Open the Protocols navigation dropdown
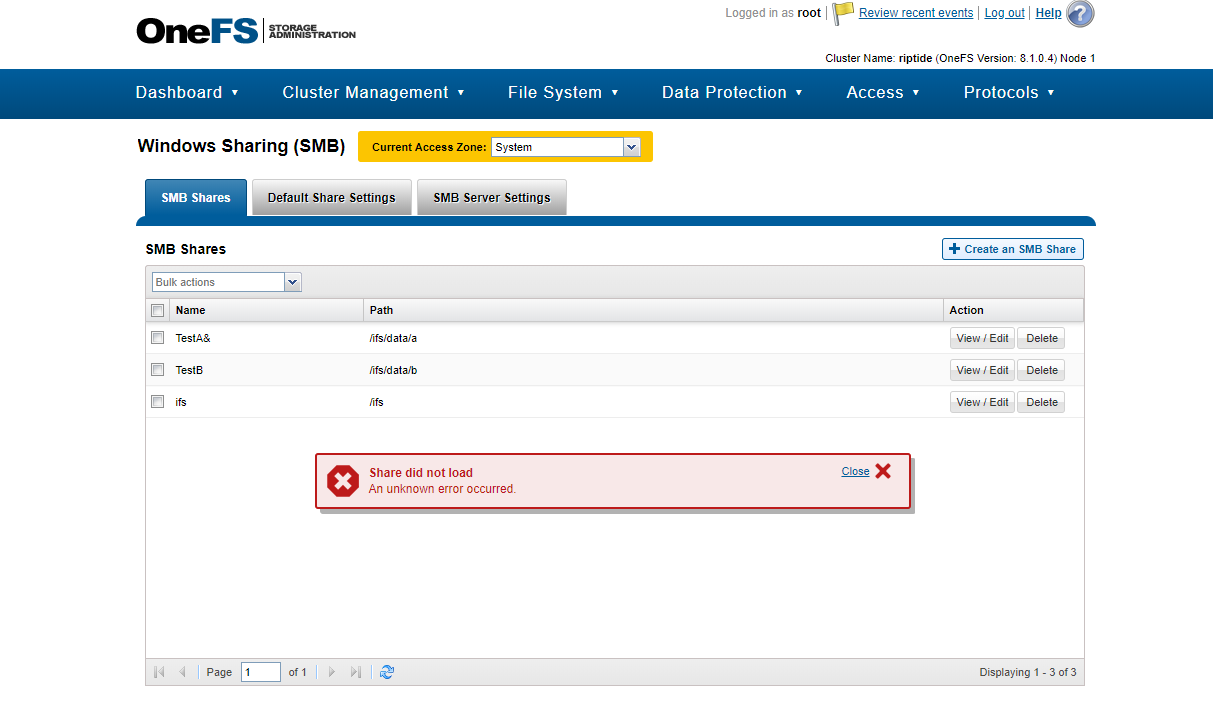Image resolution: width=1213 pixels, height=720 pixels. (1009, 93)
